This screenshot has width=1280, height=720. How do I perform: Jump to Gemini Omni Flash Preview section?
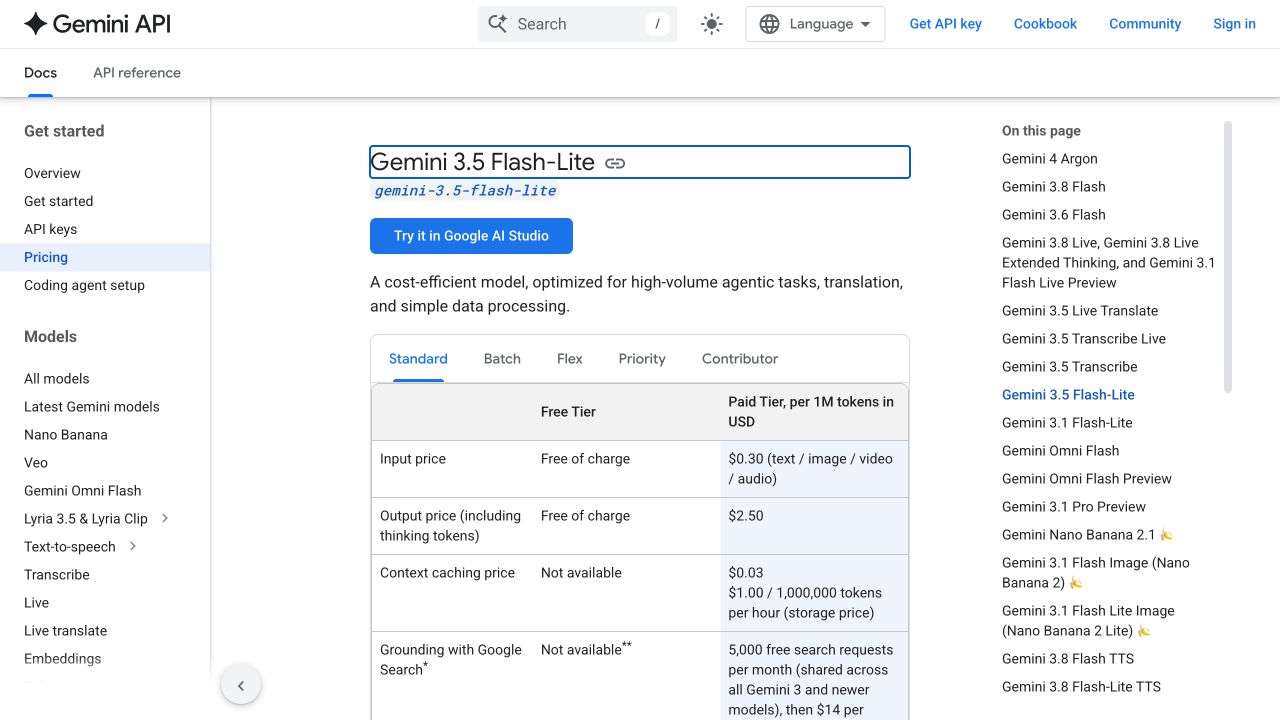click(1087, 478)
